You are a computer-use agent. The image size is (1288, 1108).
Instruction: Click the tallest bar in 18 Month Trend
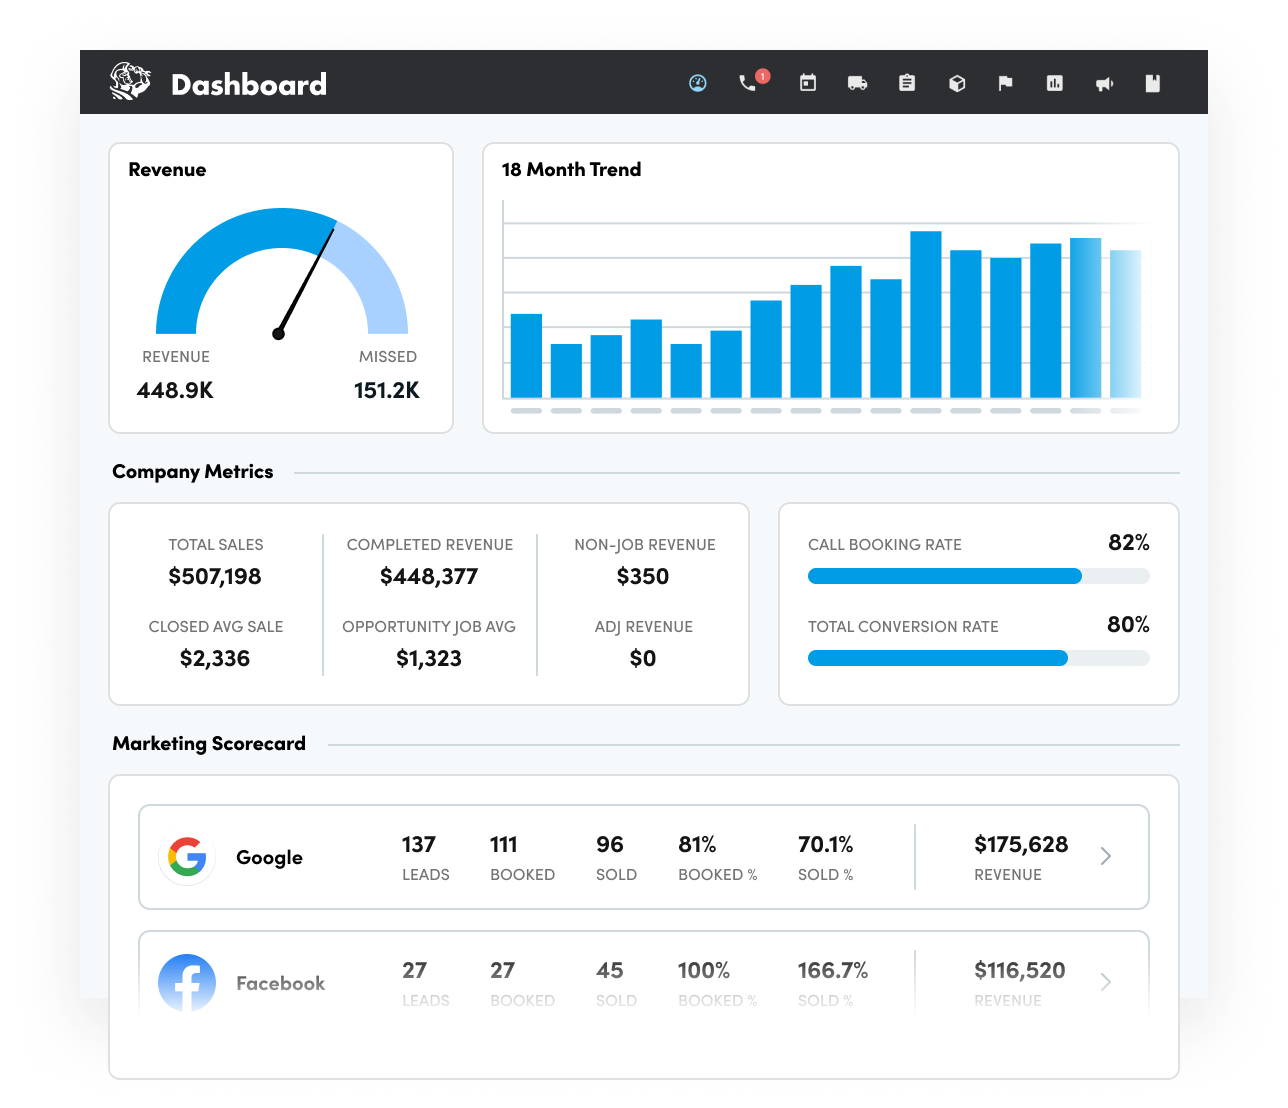coord(926,315)
